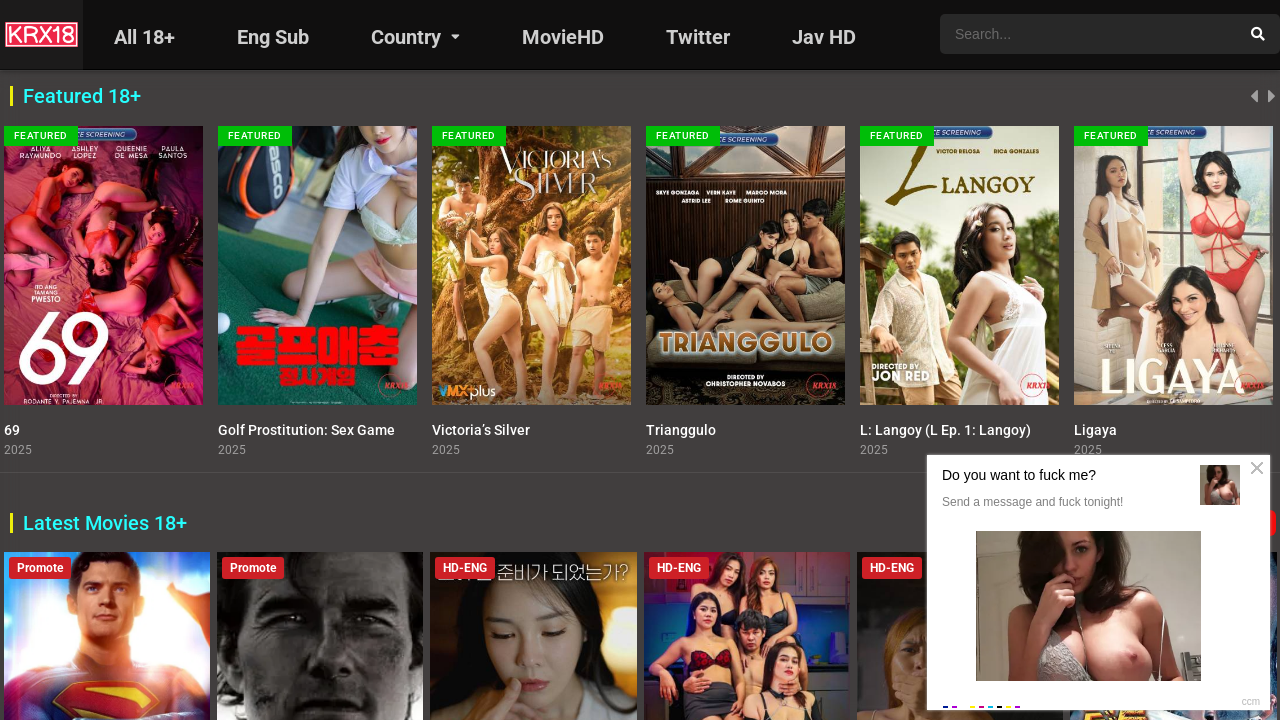Open the All 18+ menu item
This screenshot has height=720, width=1280.
pos(144,37)
